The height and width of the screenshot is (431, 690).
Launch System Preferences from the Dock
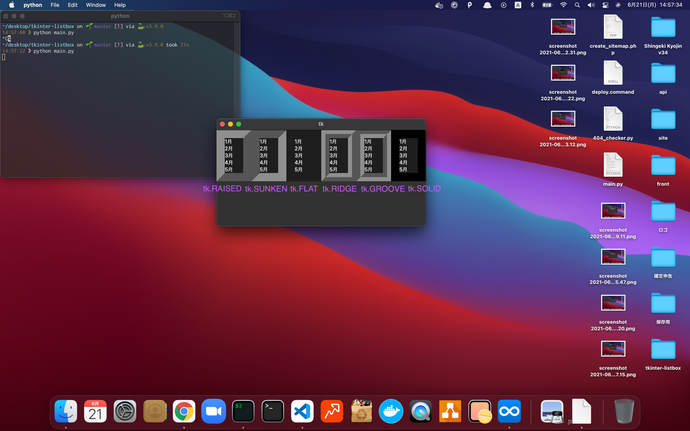(125, 411)
